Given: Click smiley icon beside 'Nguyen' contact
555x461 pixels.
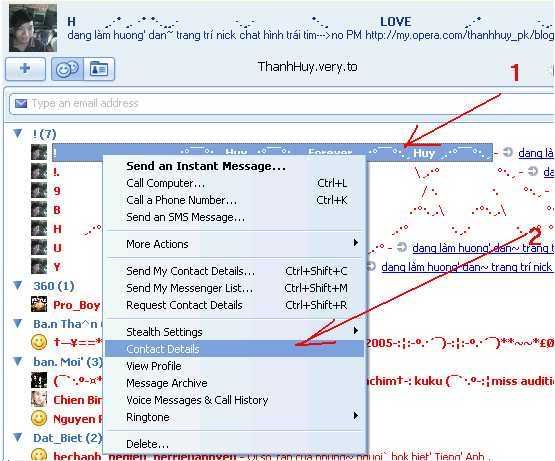Looking at the screenshot, I should 39,419.
